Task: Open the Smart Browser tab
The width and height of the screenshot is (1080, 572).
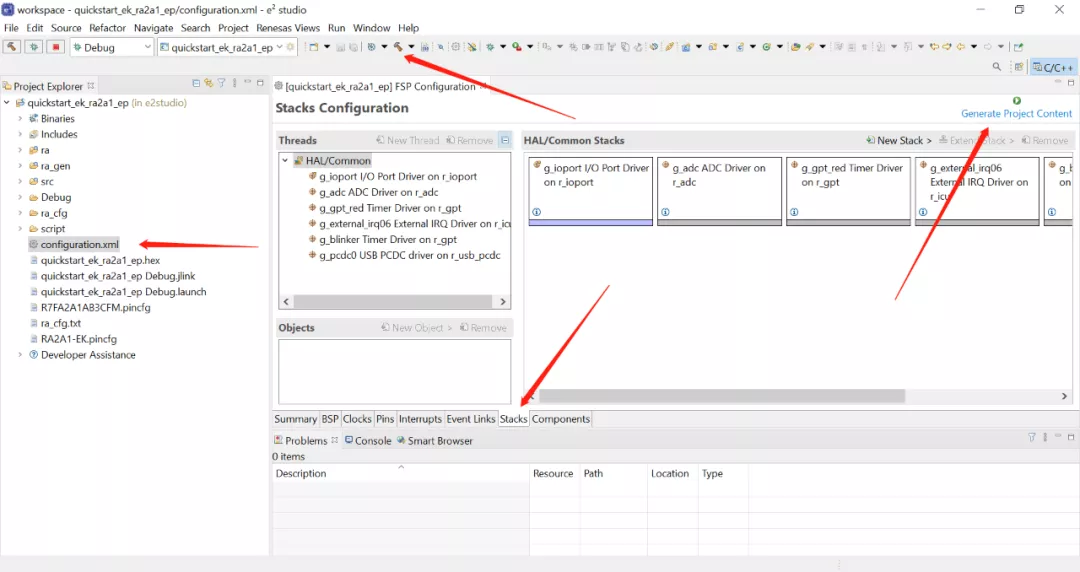Action: click(435, 440)
